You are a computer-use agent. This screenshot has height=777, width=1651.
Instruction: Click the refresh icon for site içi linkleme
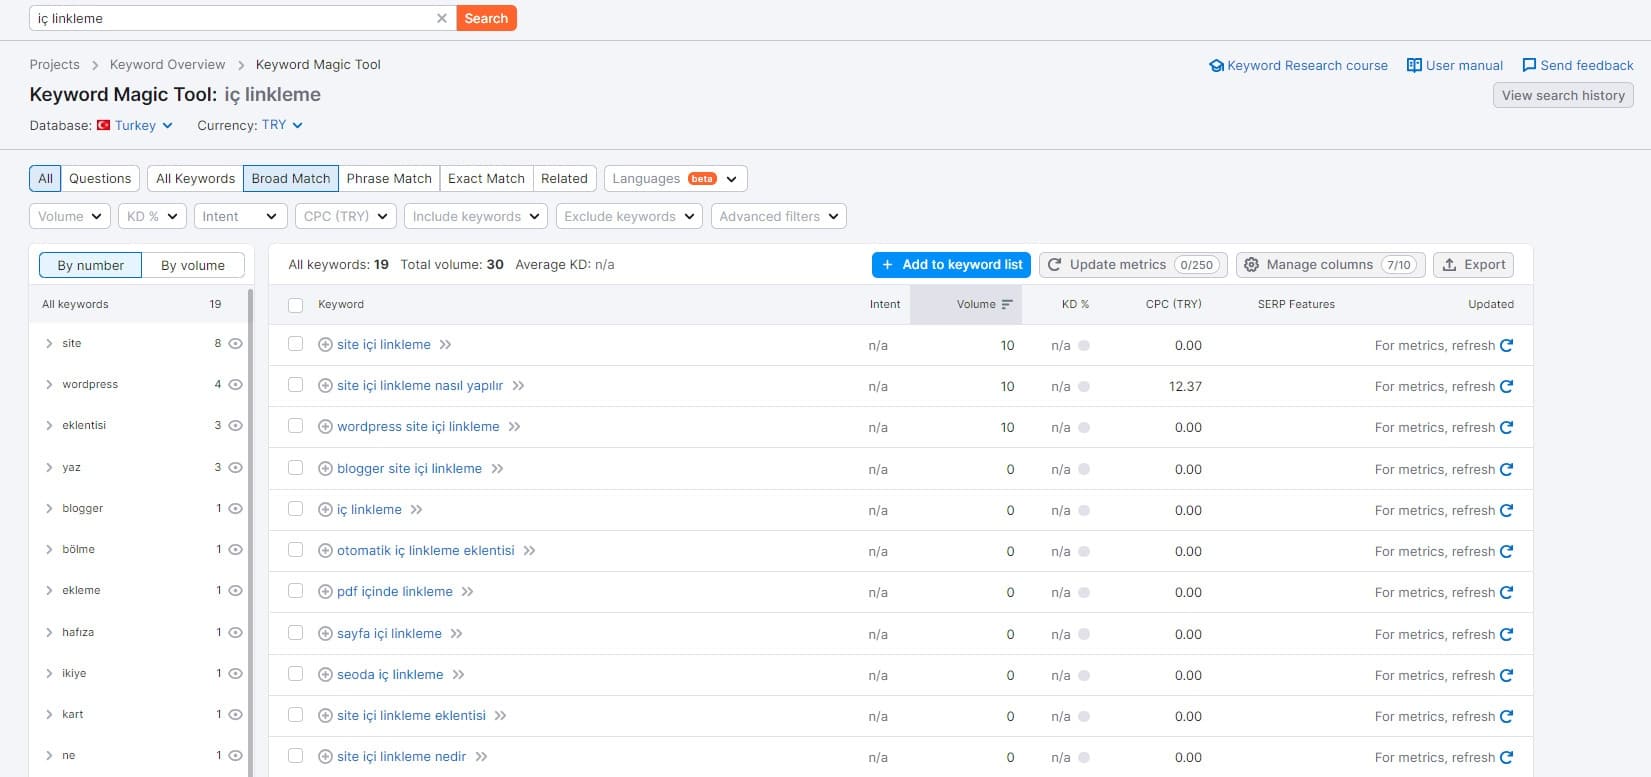point(1506,345)
